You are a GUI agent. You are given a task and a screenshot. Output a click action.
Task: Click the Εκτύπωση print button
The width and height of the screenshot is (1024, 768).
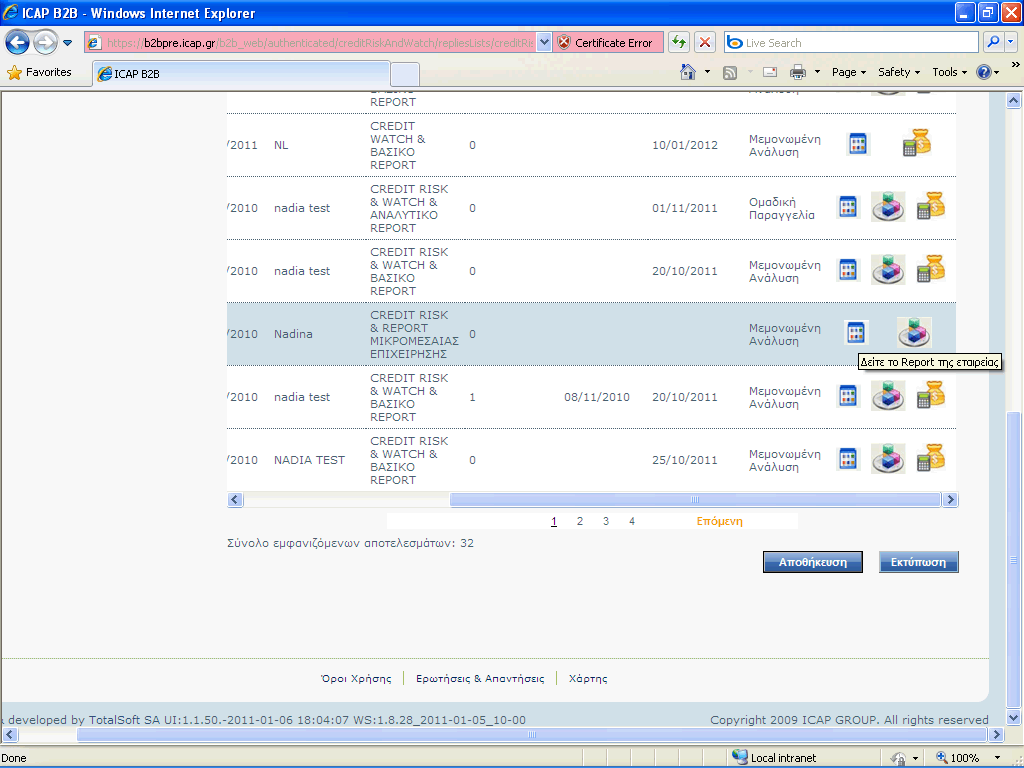tap(918, 562)
